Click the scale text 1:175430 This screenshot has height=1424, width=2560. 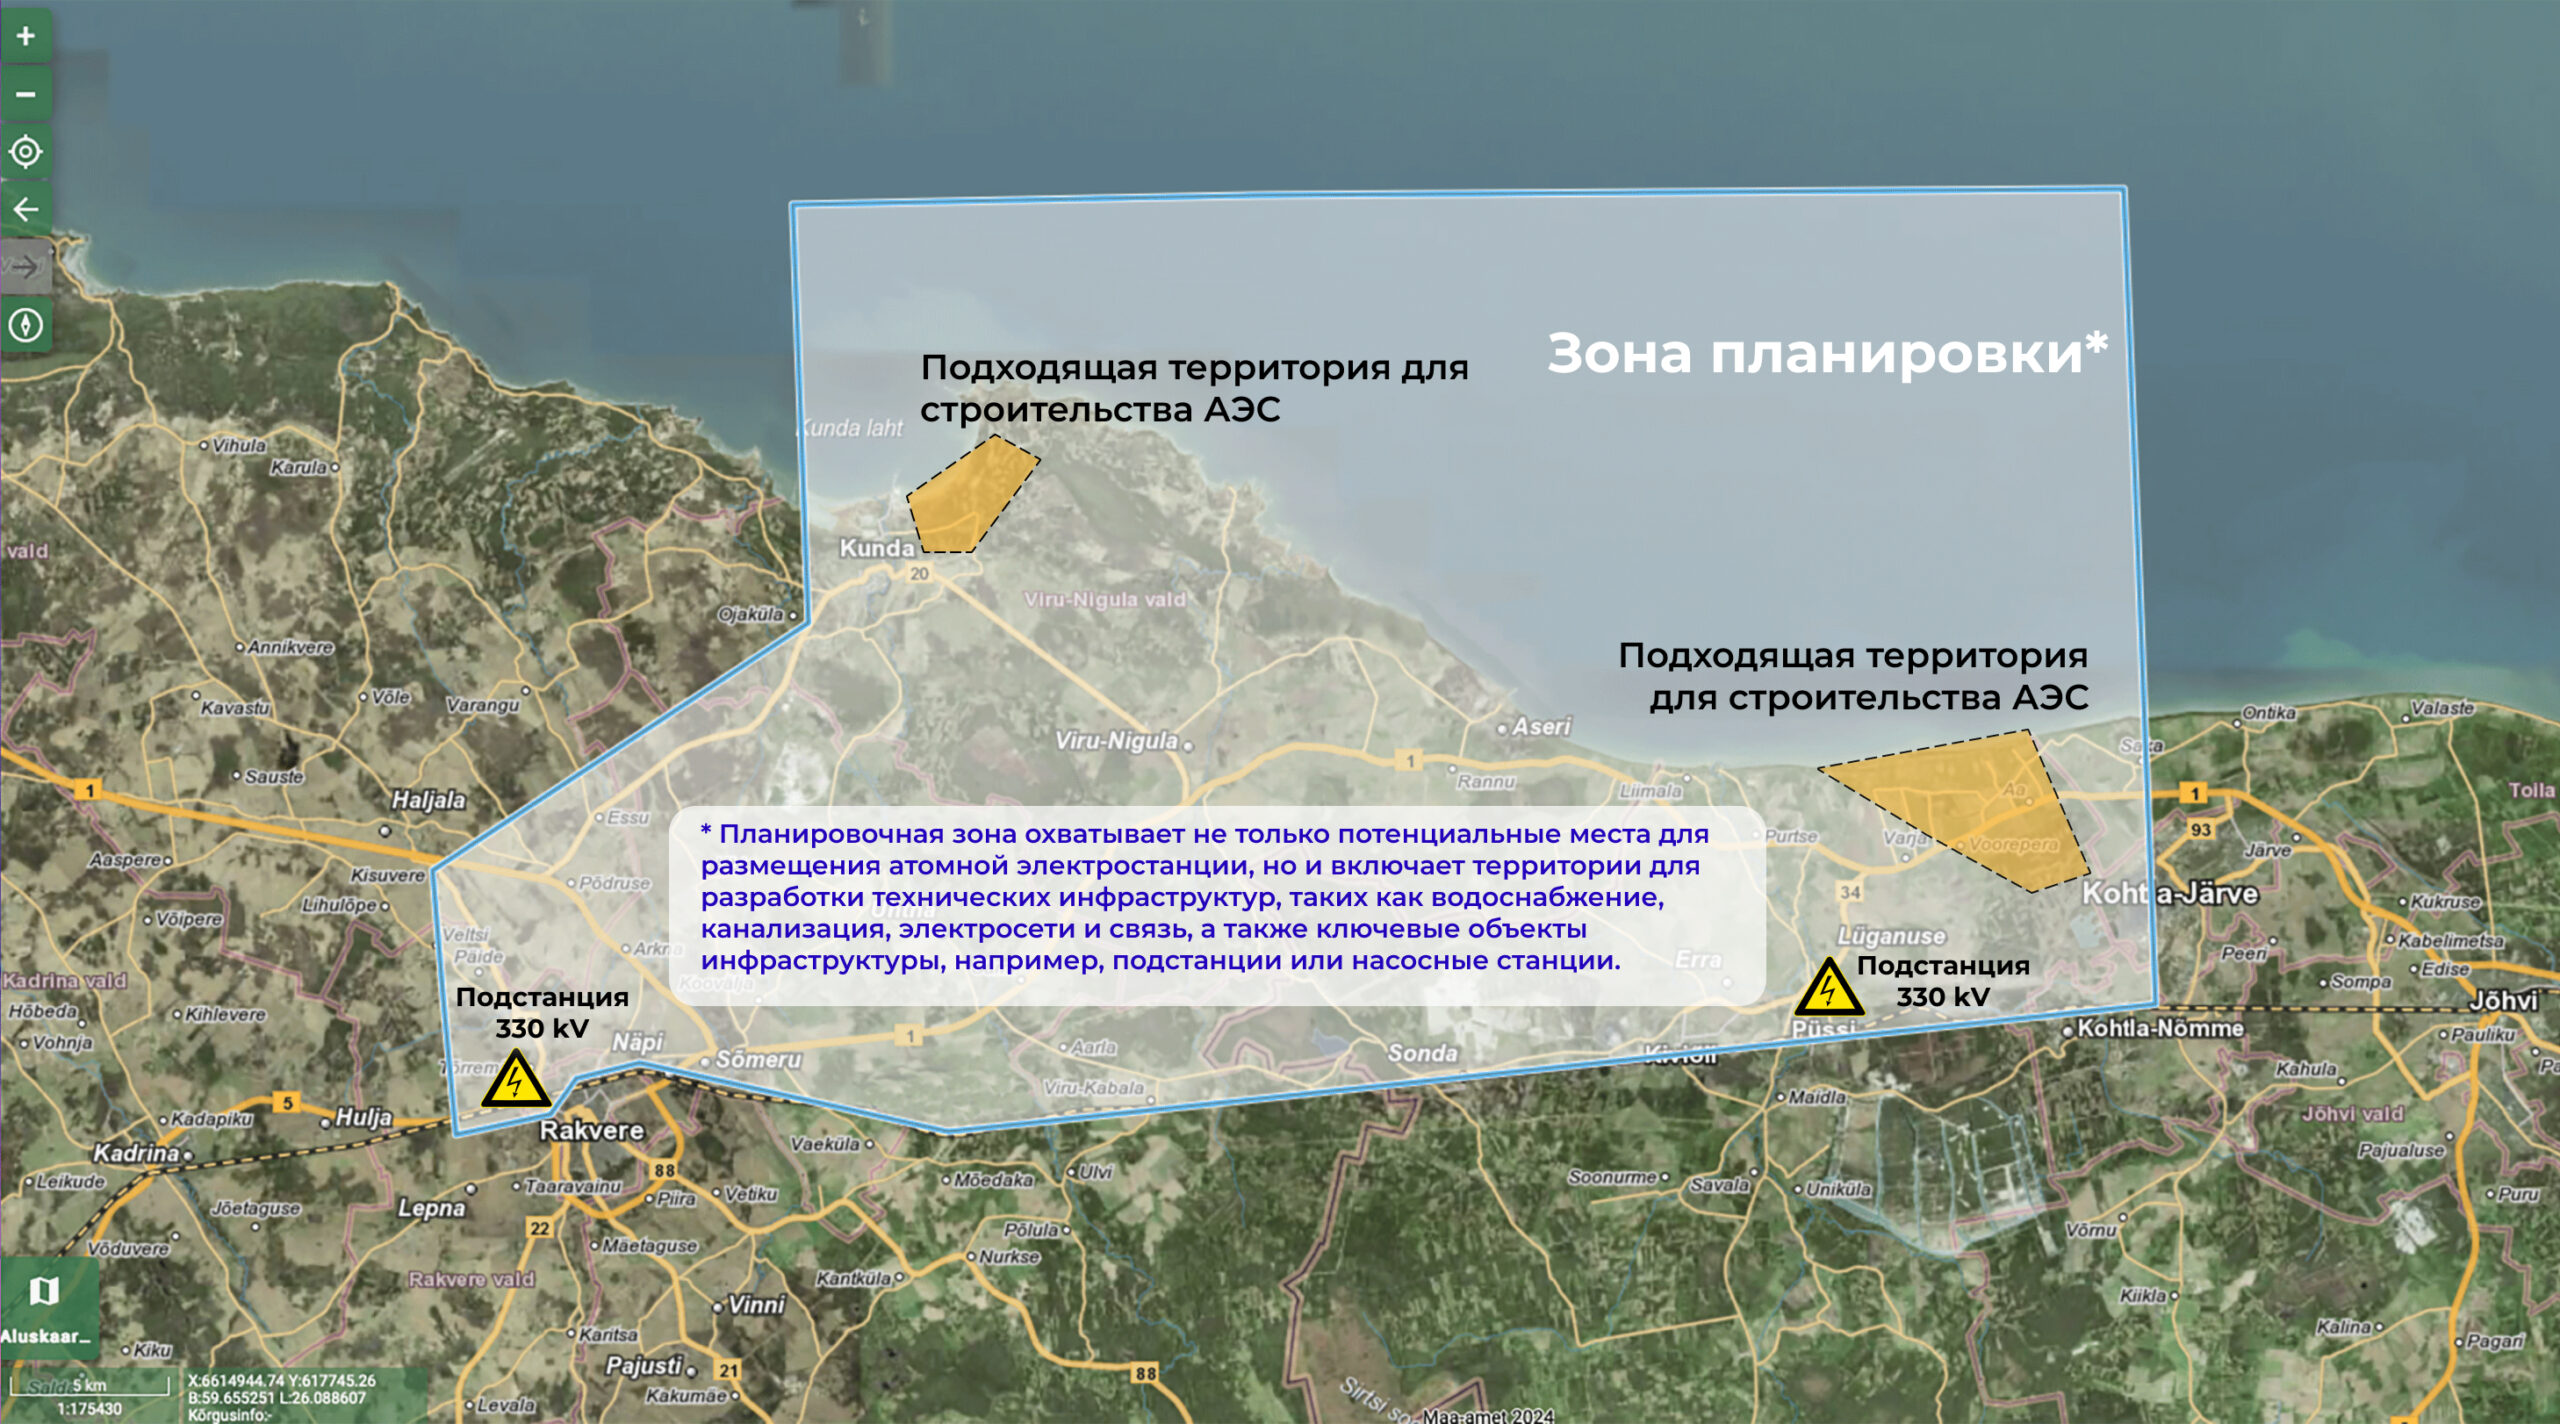click(89, 1409)
